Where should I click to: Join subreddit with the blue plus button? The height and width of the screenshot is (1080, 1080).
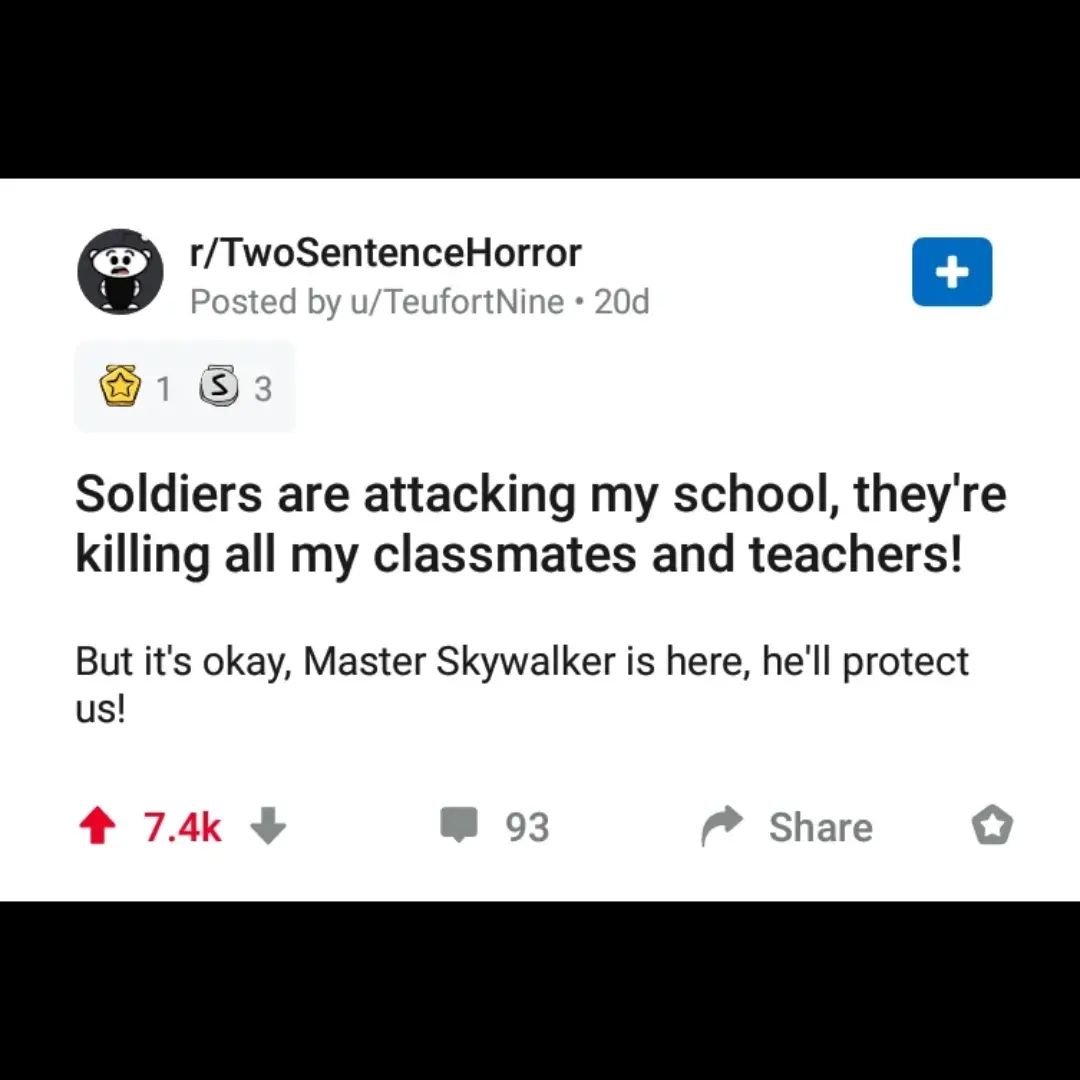[952, 271]
